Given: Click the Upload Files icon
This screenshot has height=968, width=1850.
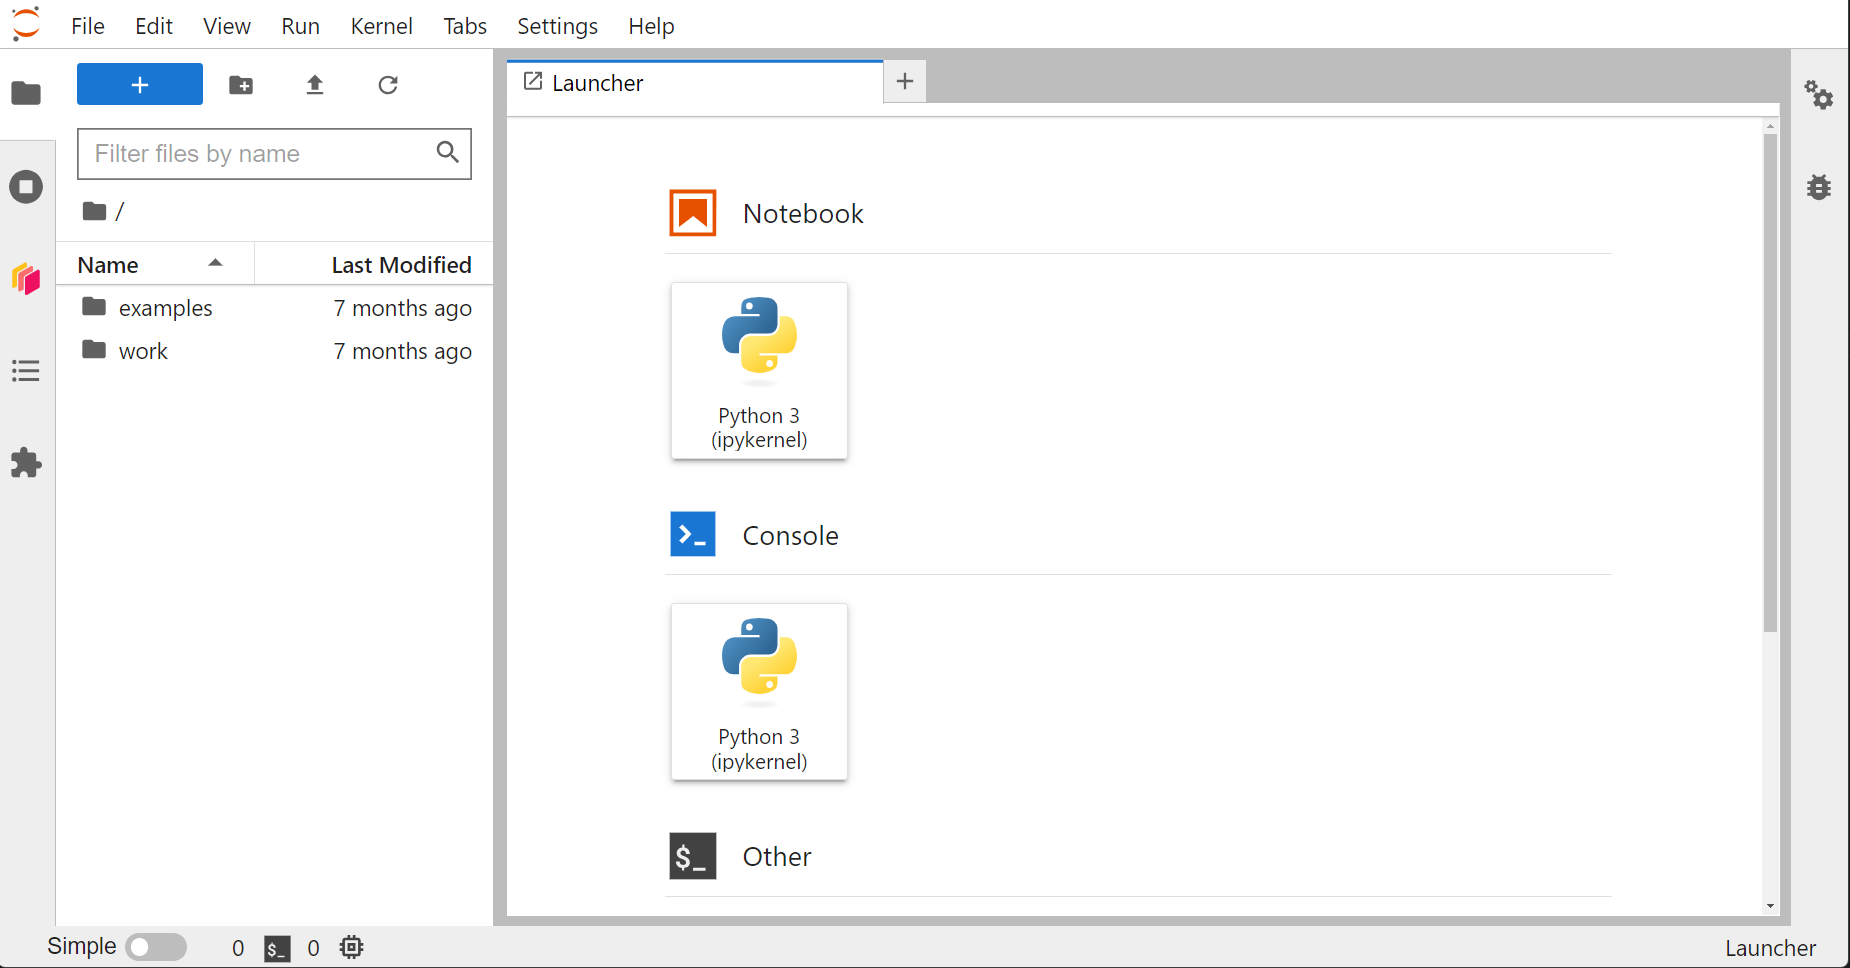Looking at the screenshot, I should tap(315, 85).
